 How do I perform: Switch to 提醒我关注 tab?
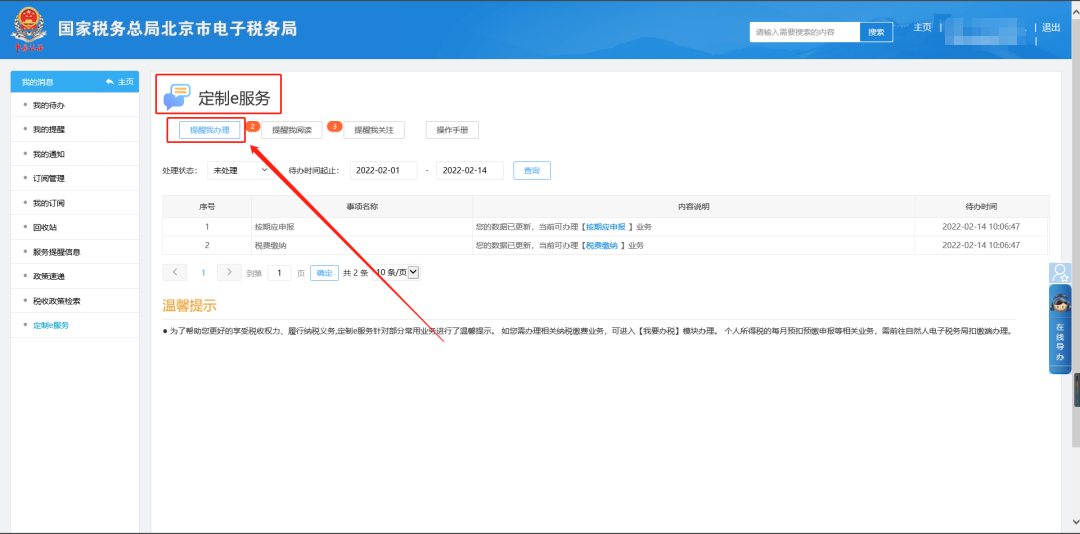click(374, 130)
